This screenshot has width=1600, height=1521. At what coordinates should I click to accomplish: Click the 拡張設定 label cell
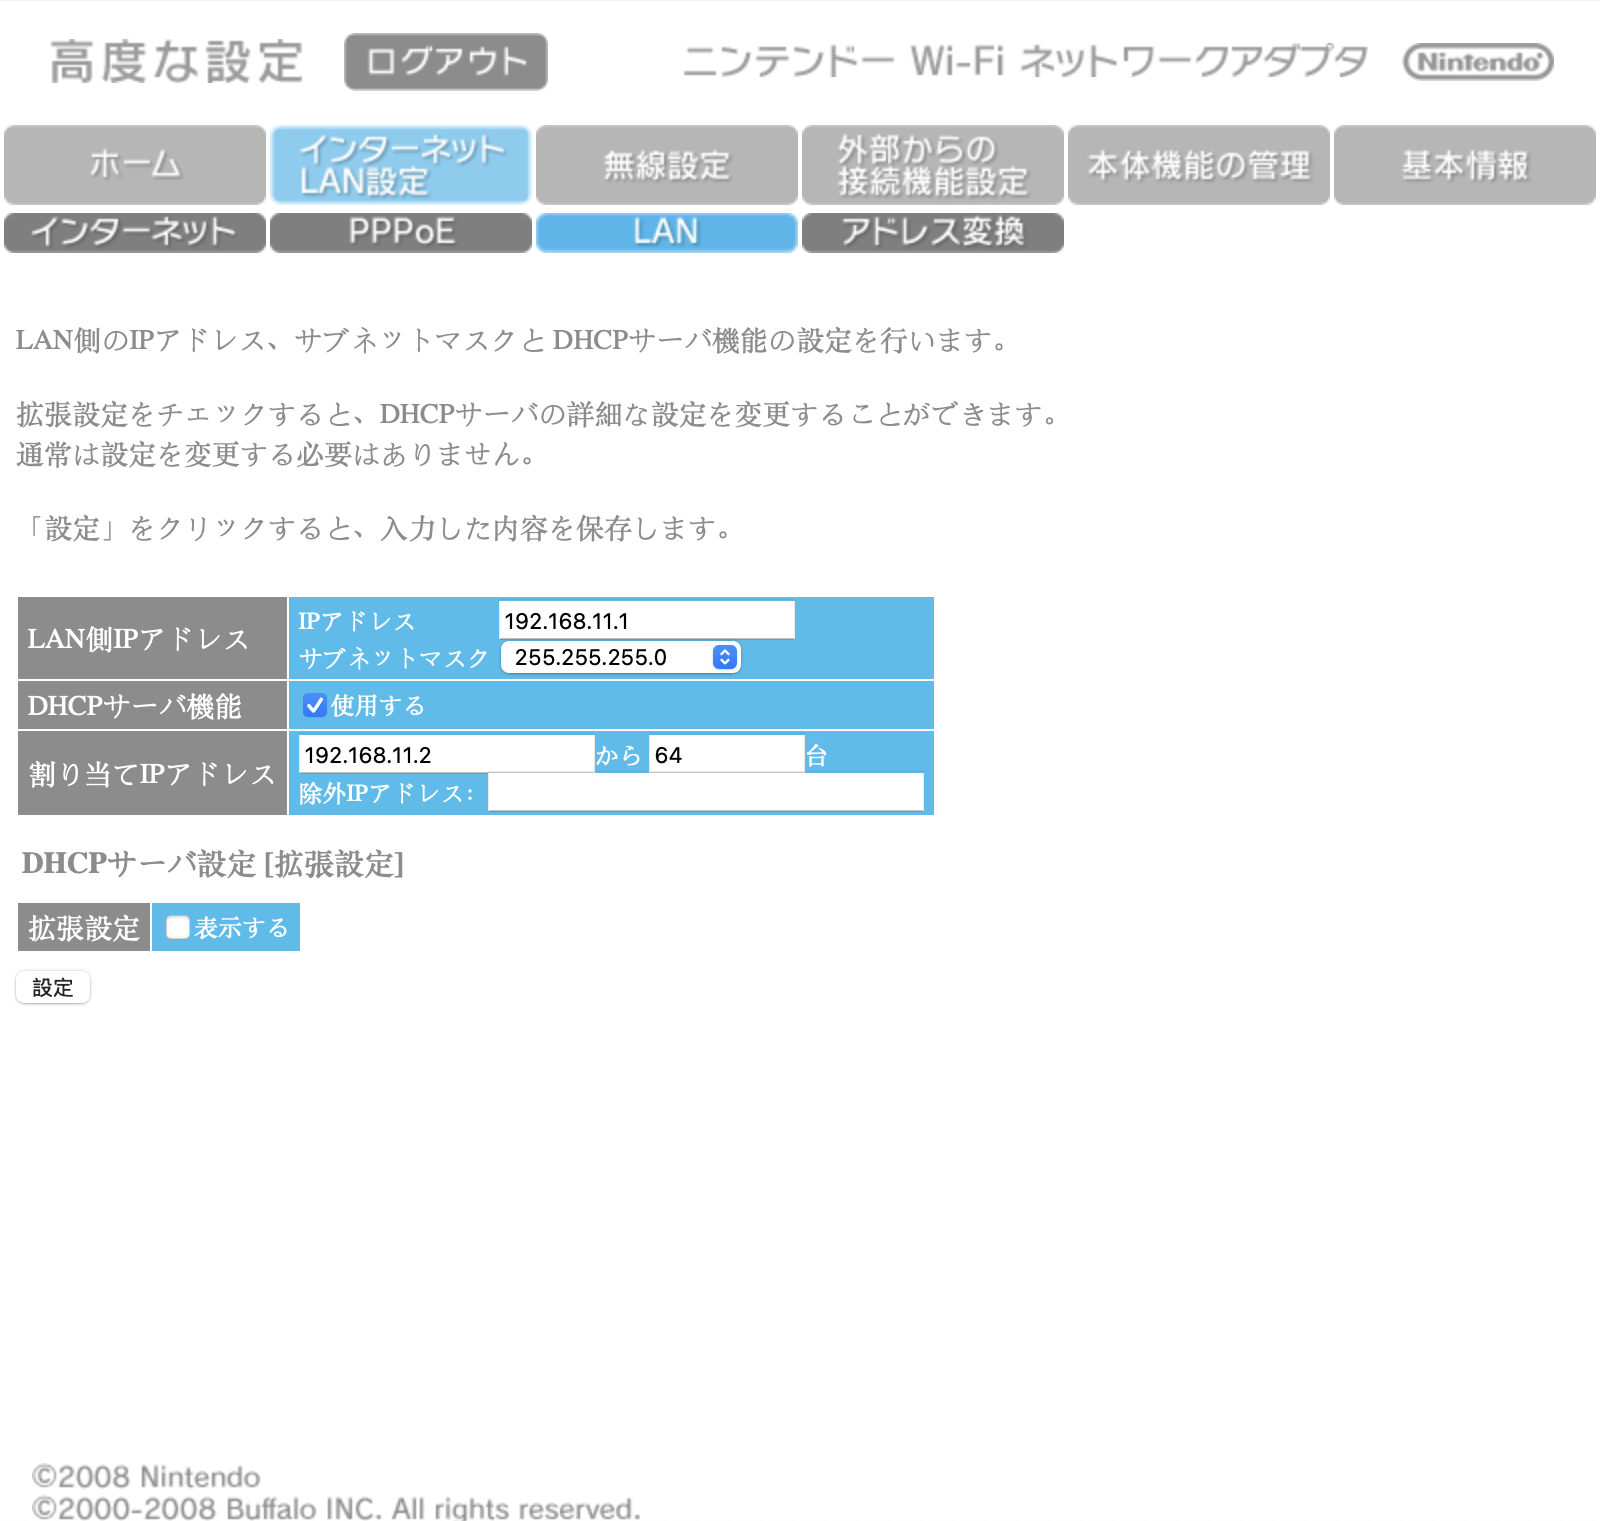(84, 927)
